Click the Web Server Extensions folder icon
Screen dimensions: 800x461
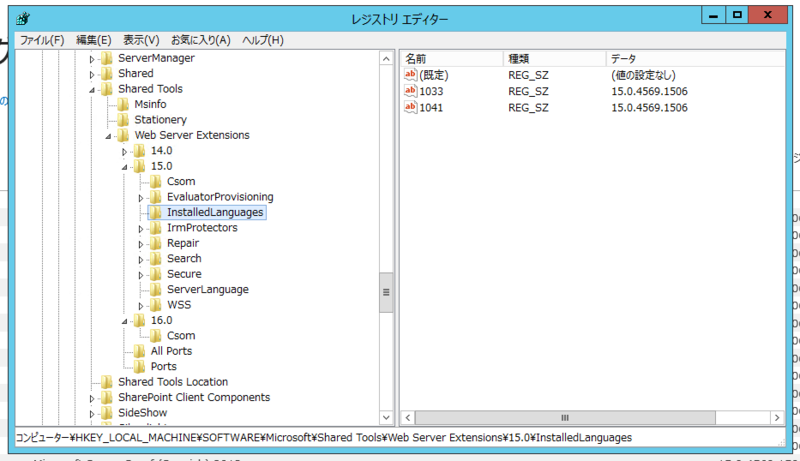point(123,135)
